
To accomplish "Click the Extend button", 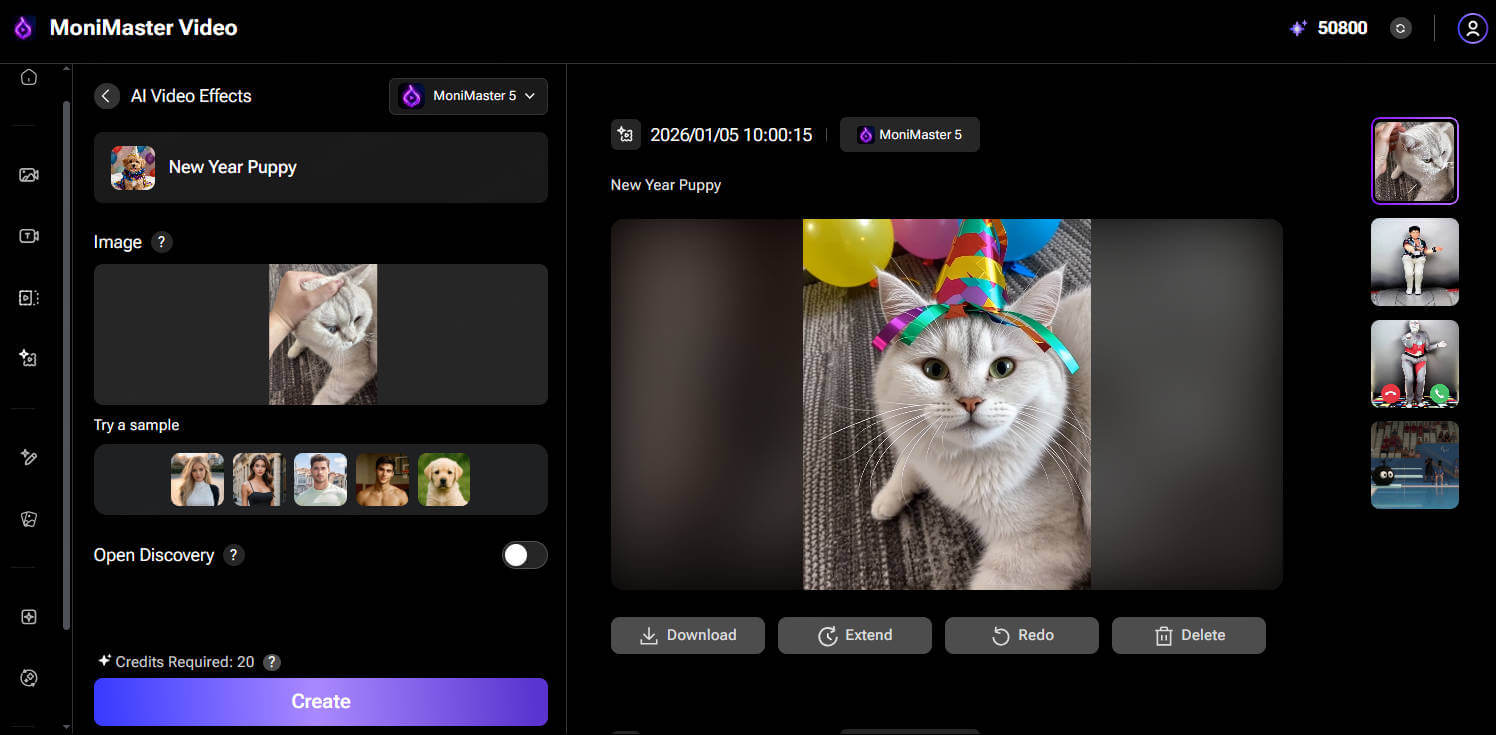I will click(x=854, y=635).
